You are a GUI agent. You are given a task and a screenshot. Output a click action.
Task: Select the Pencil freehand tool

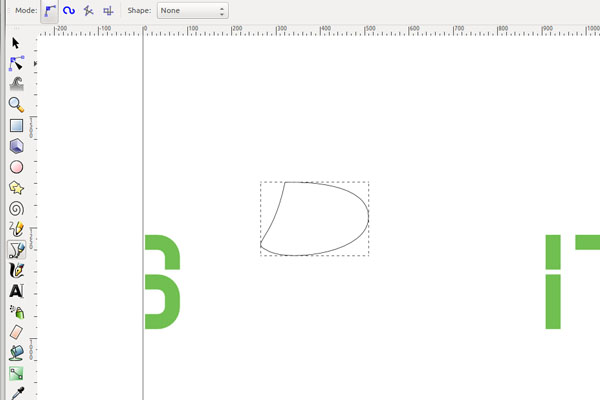(x=16, y=229)
